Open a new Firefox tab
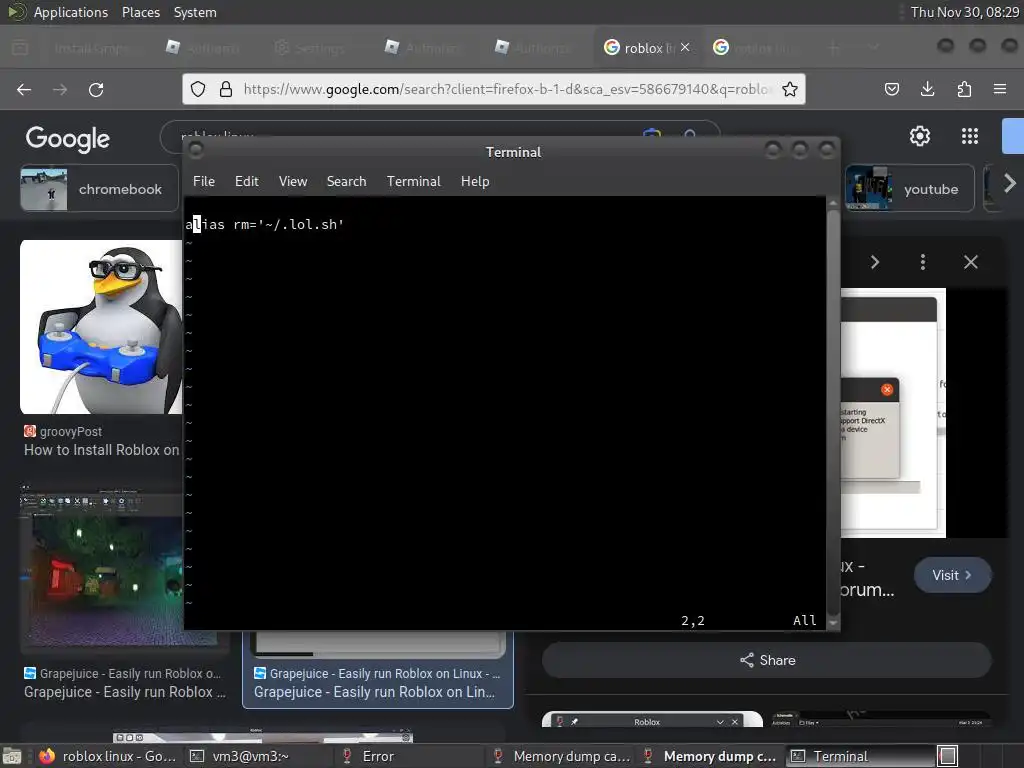This screenshot has height=768, width=1024. [x=833, y=48]
